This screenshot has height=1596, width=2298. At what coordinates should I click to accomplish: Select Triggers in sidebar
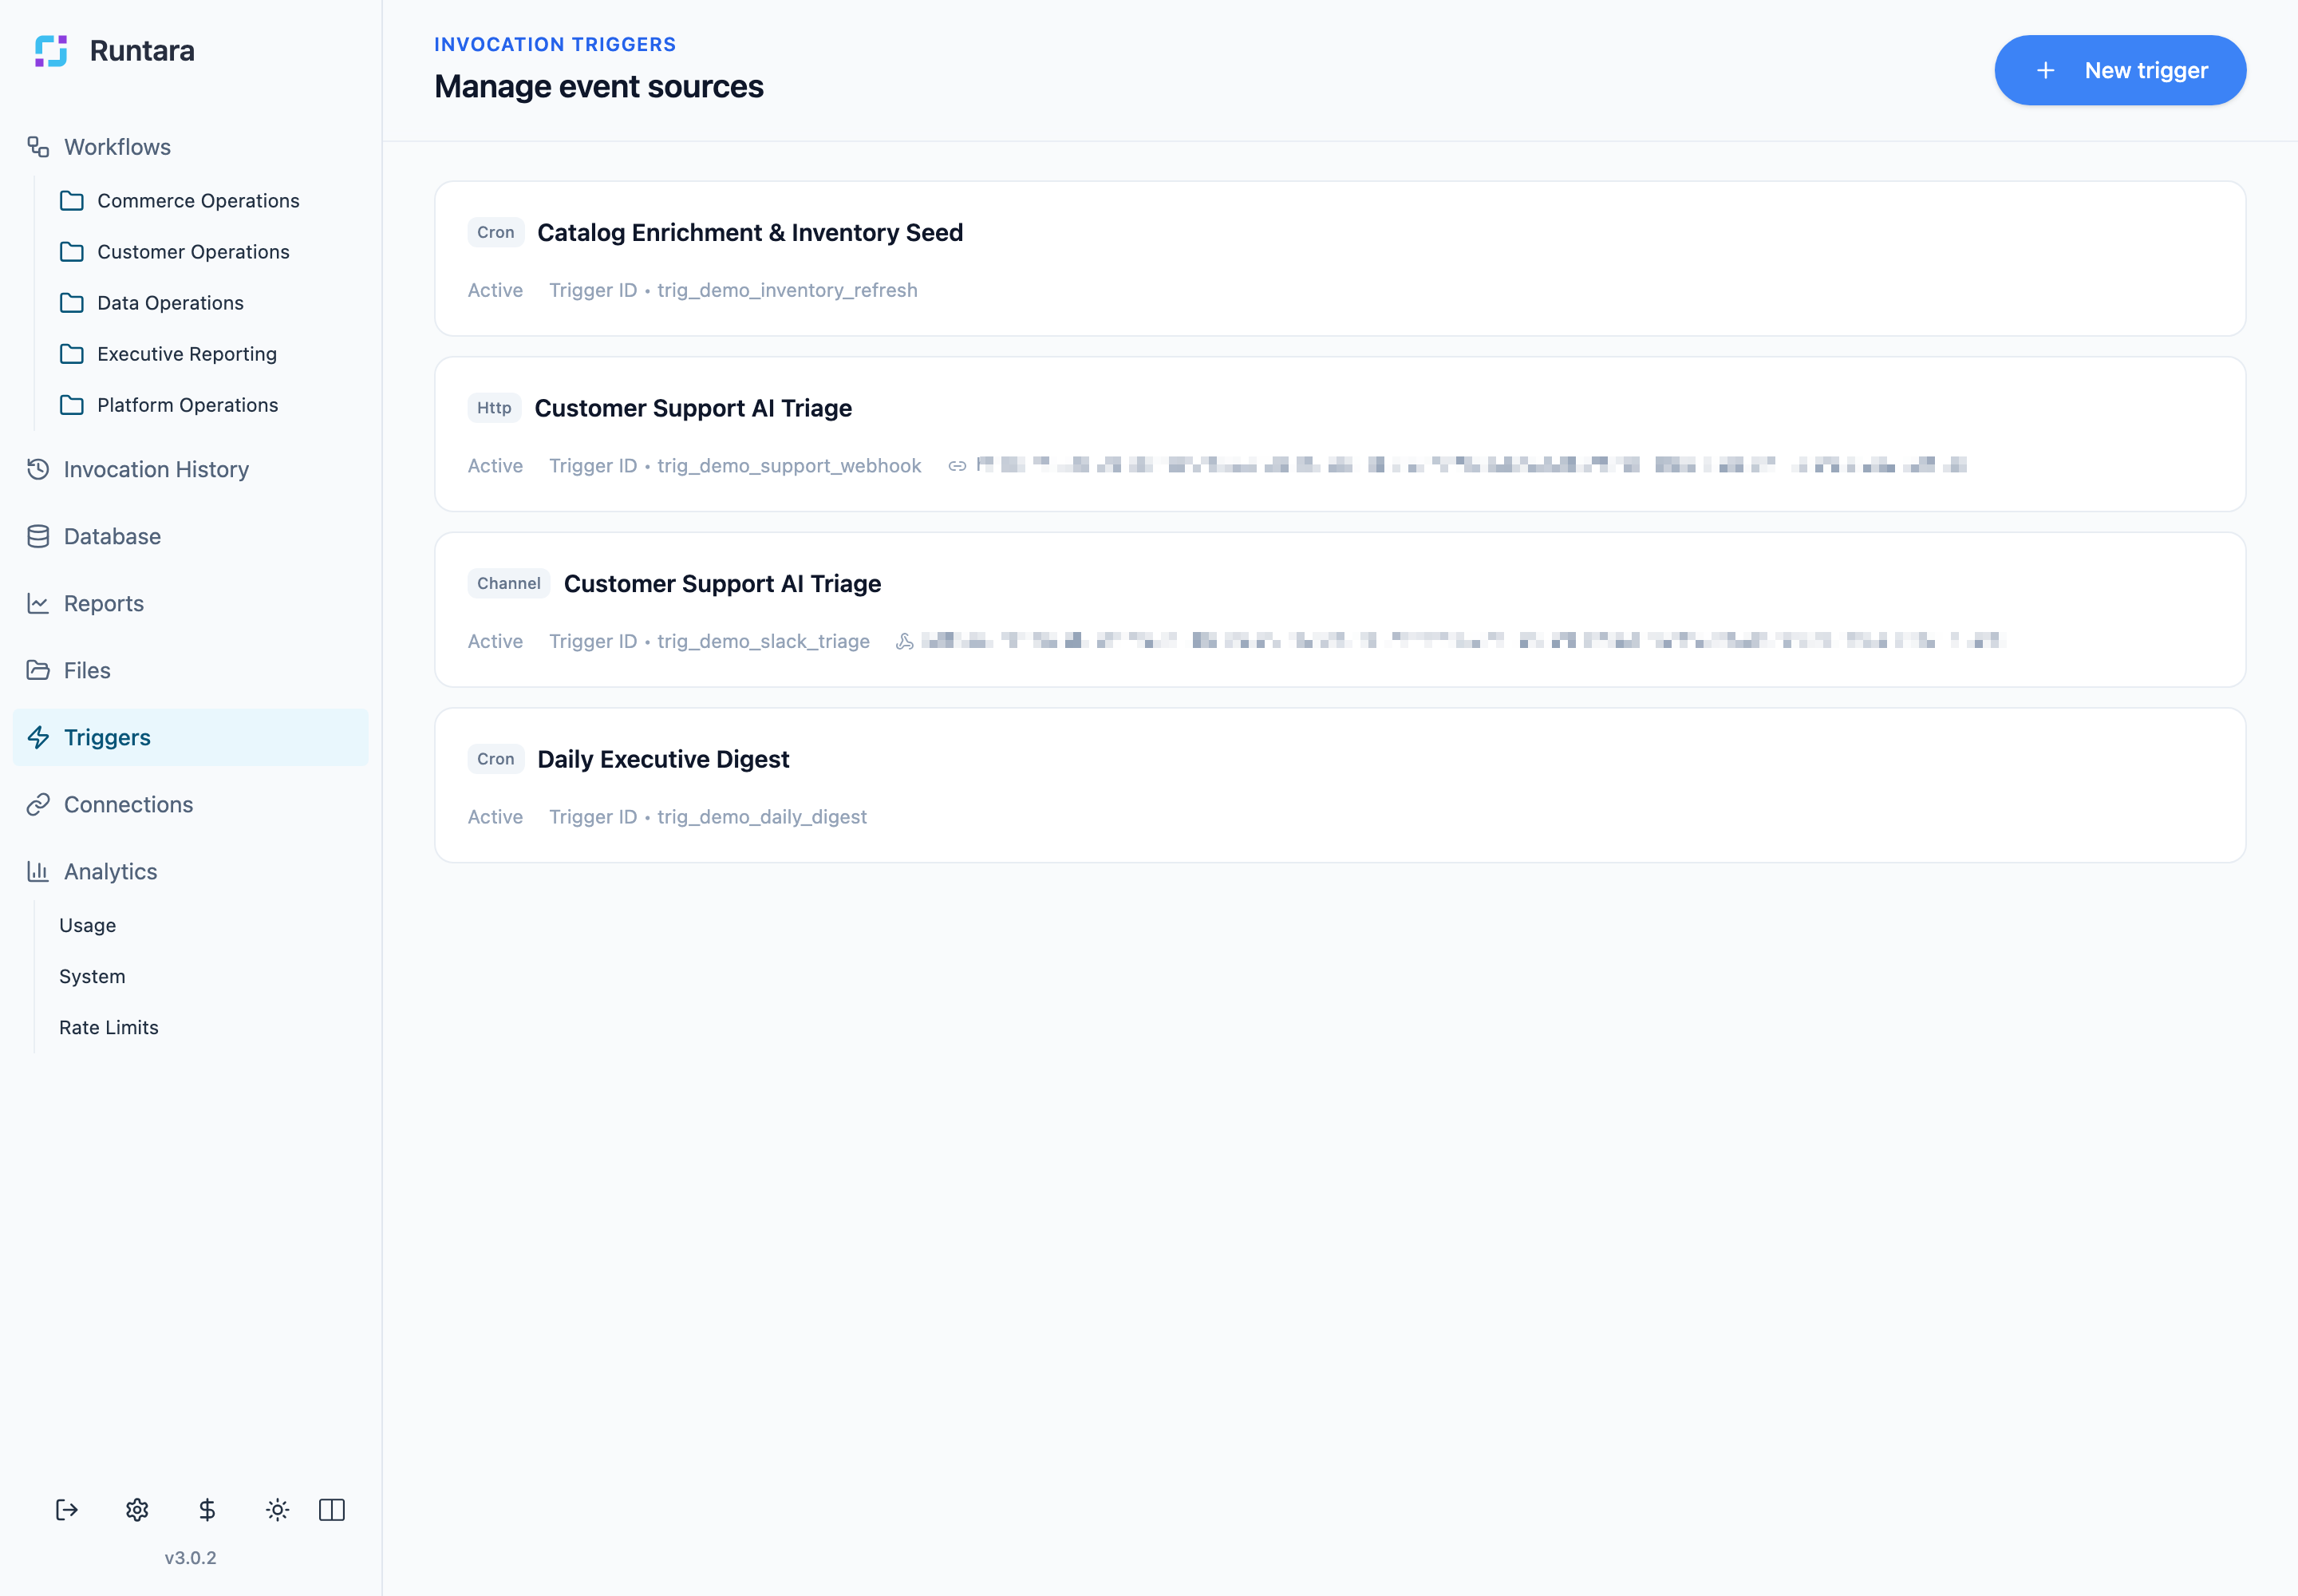(190, 737)
